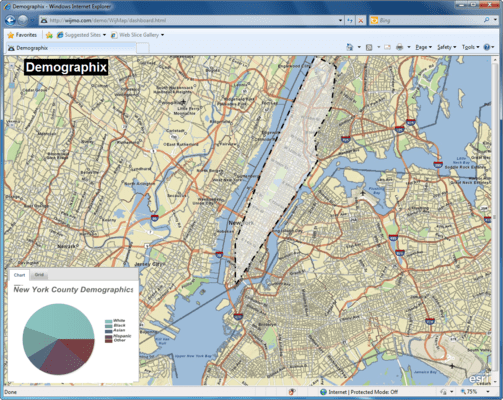The image size is (503, 400).
Task: Switch to the Grid tab
Action: [x=39, y=275]
